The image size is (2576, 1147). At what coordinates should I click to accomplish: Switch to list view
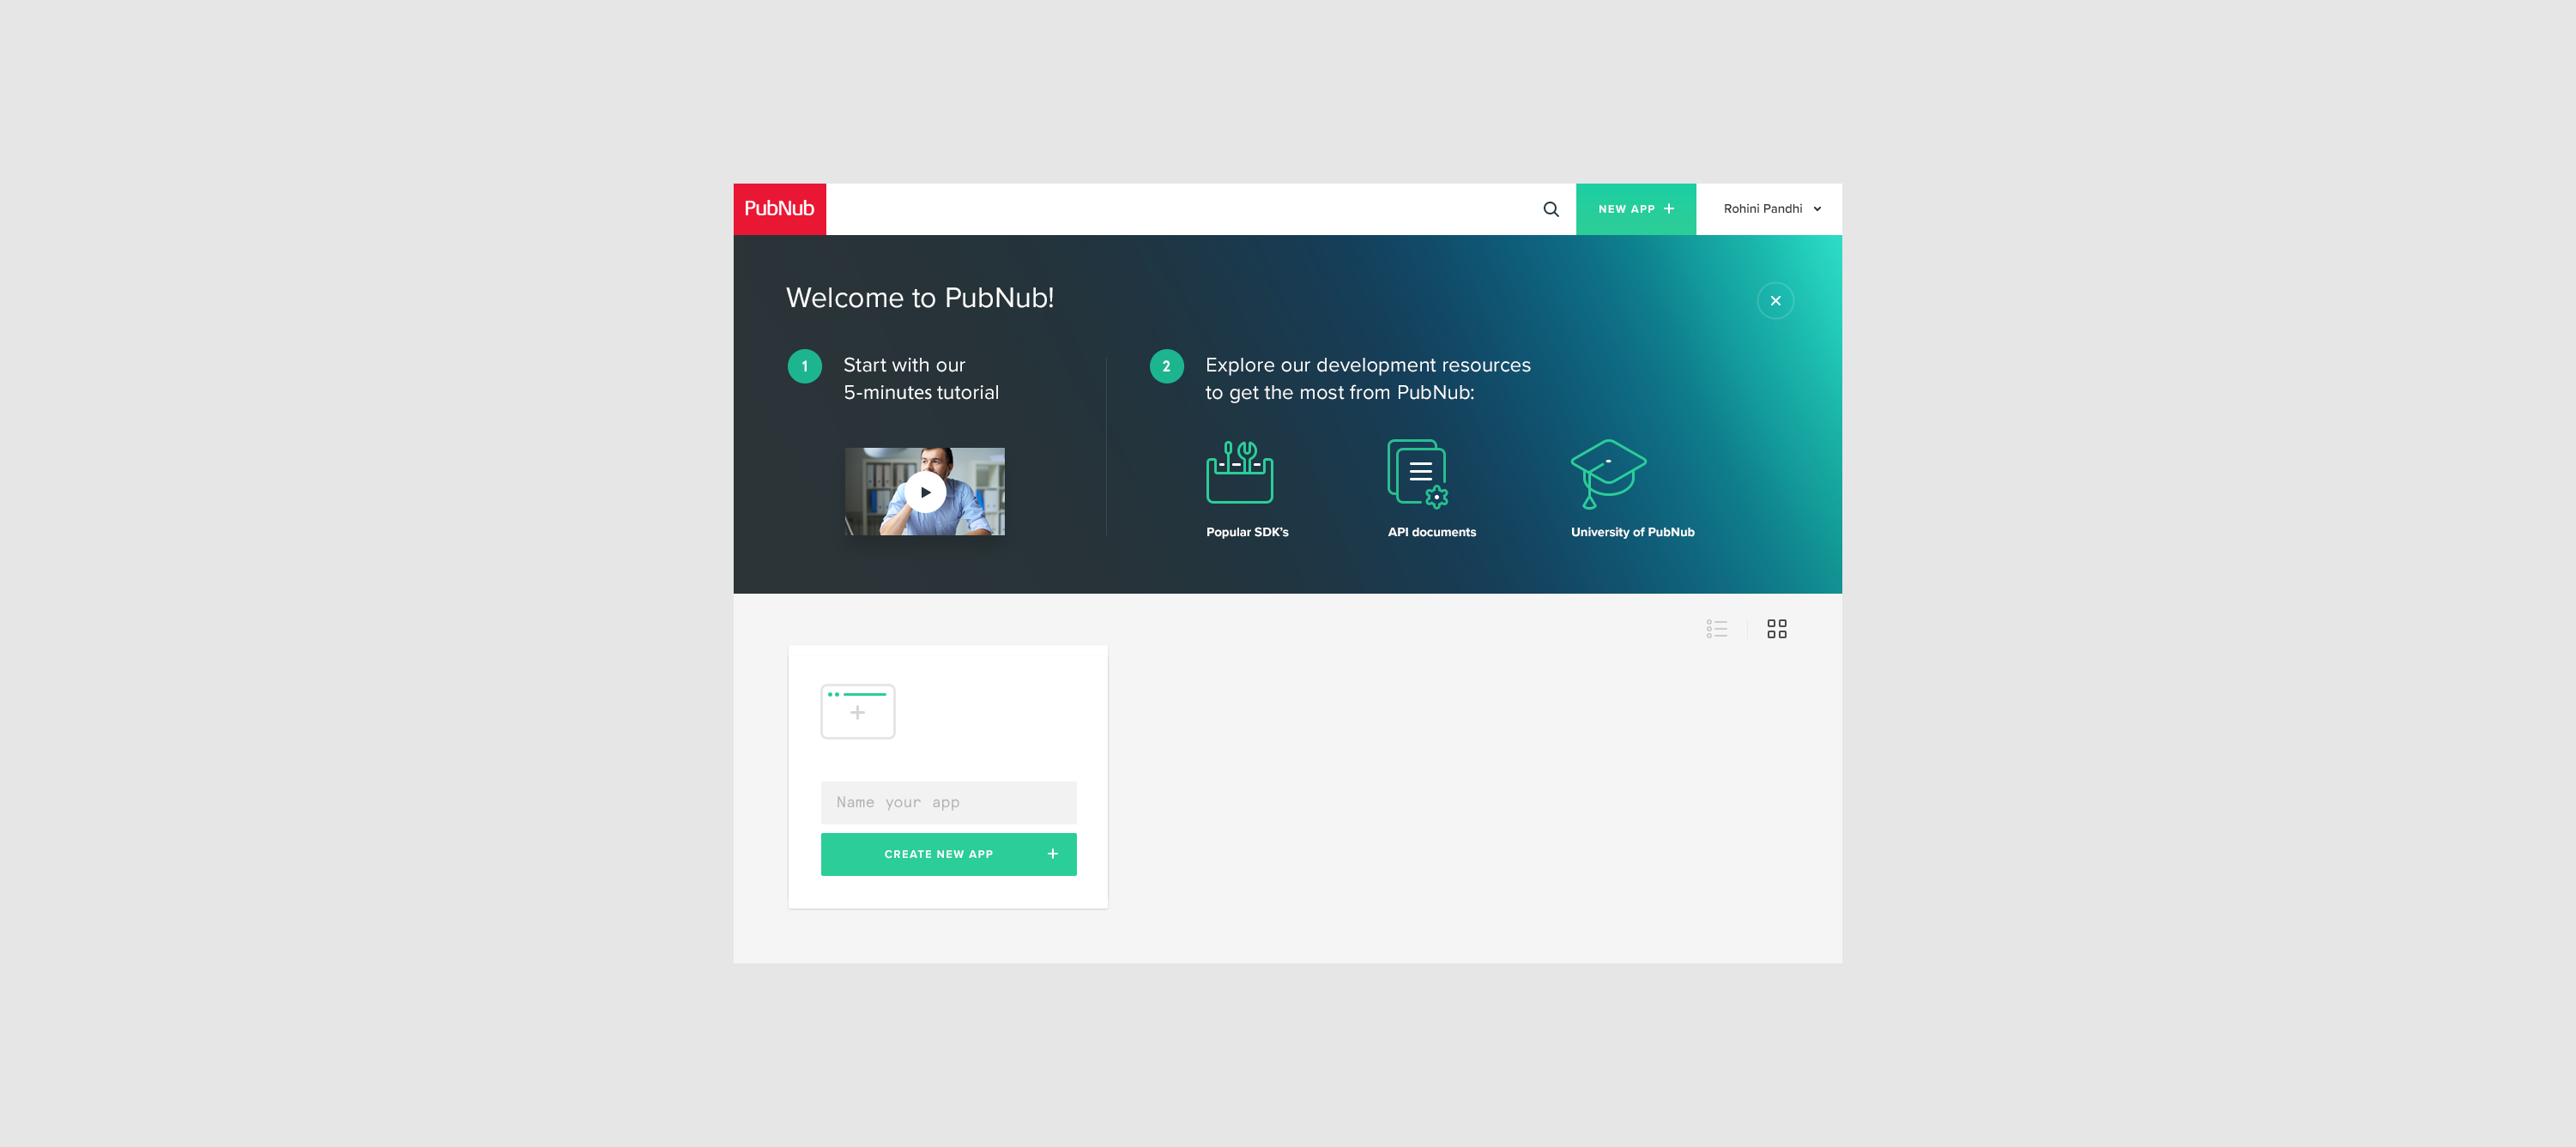click(1716, 629)
